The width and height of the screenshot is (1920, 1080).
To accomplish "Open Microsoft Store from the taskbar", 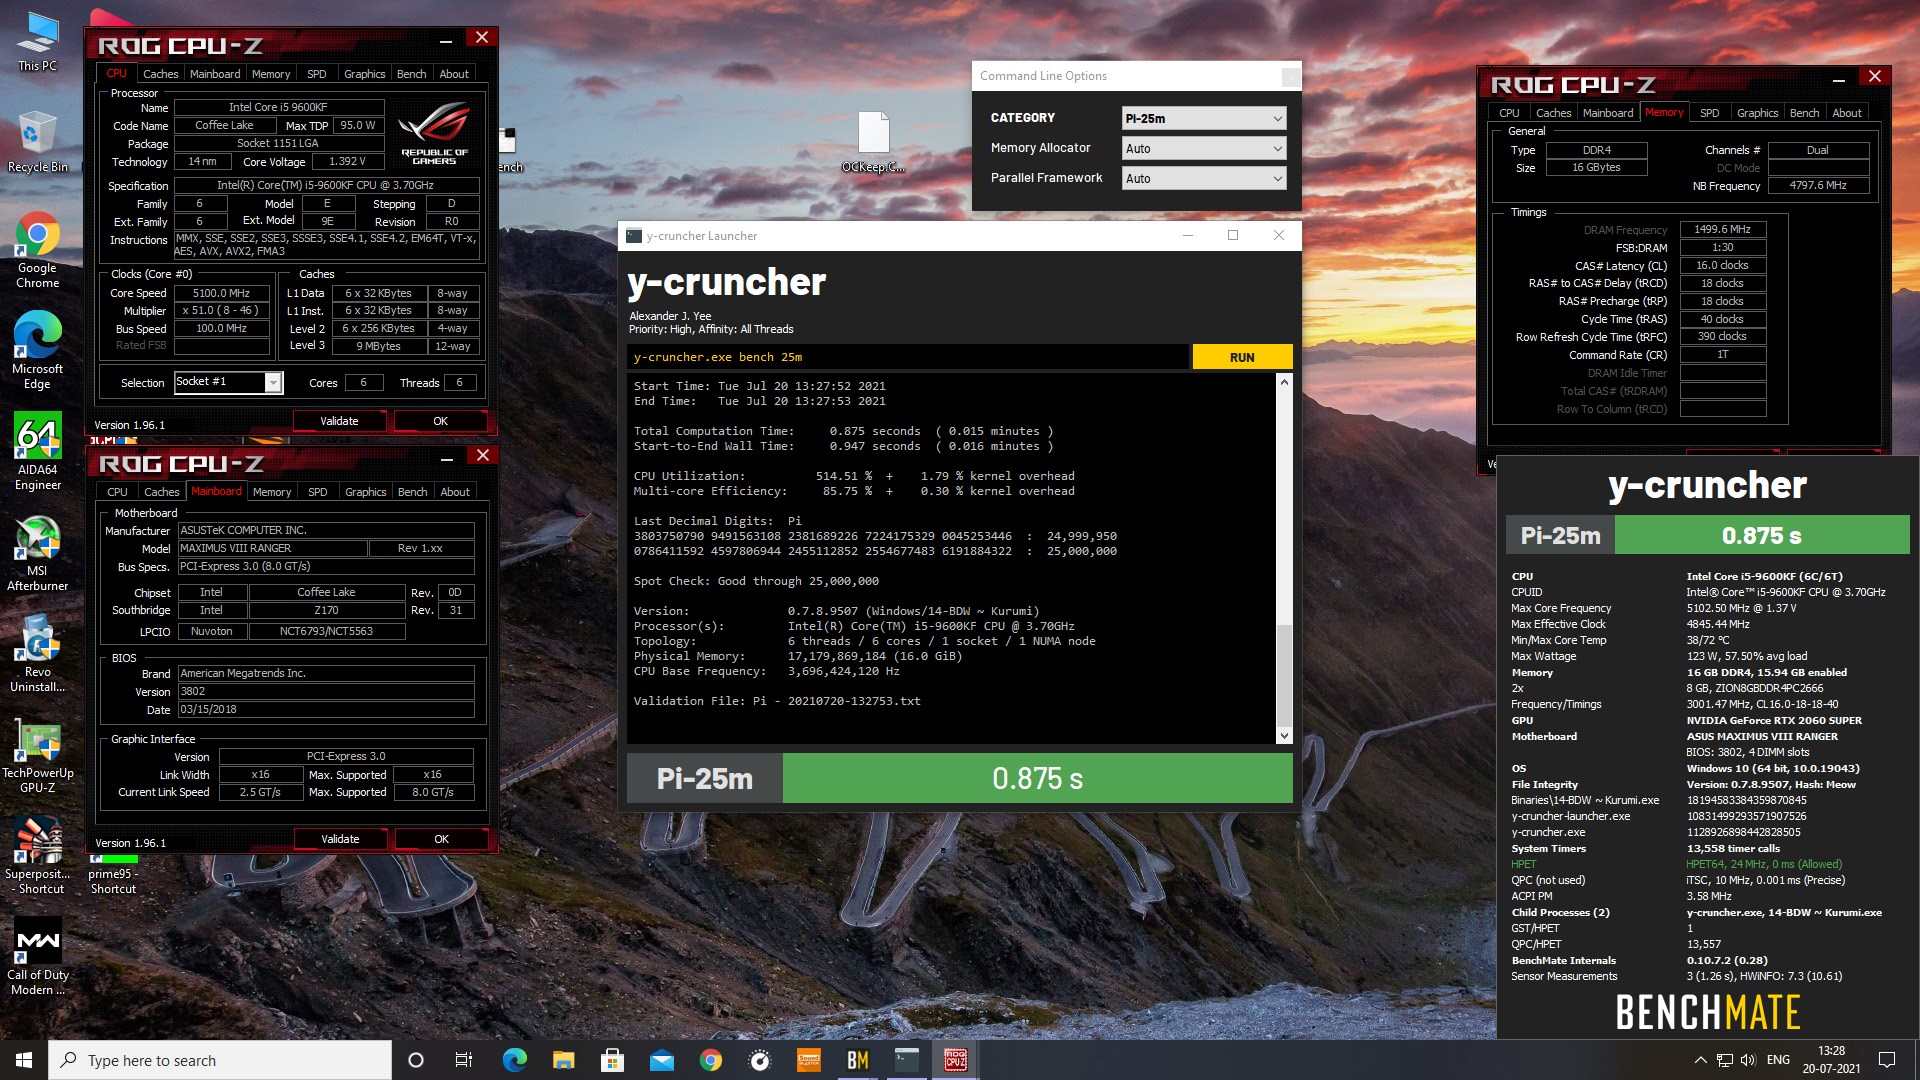I will tap(613, 1060).
